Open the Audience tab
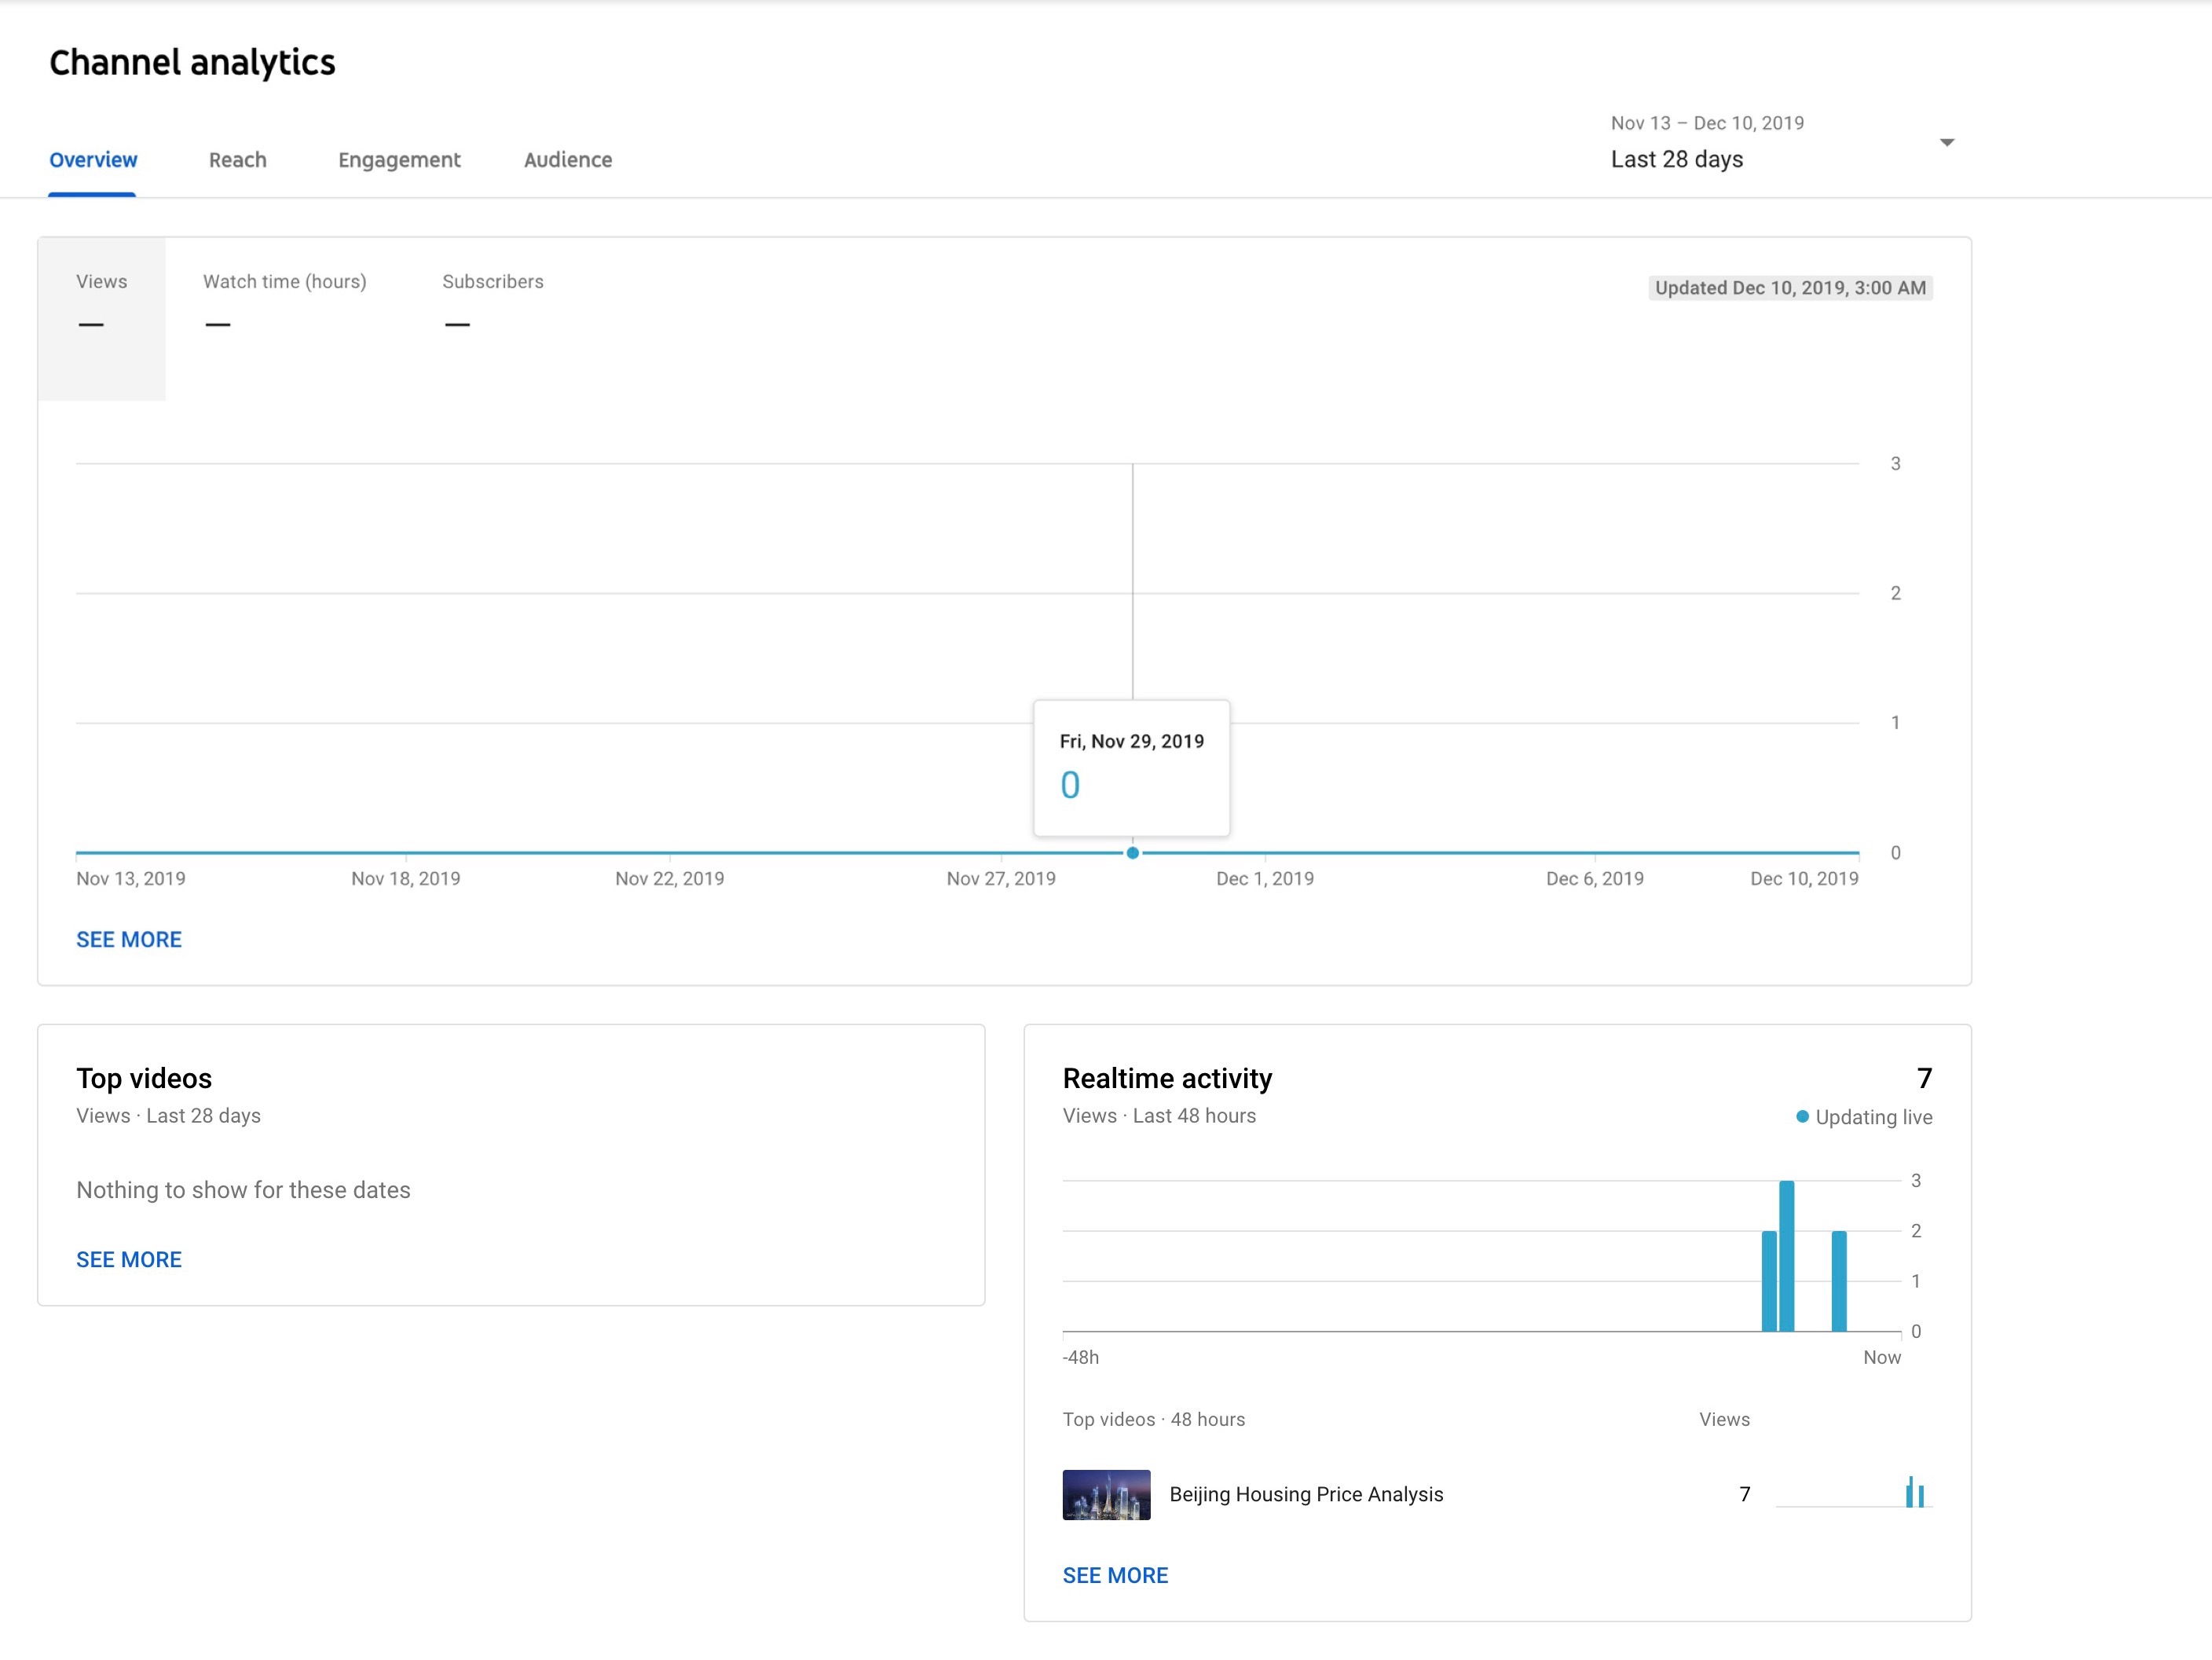2212x1660 pixels. [x=567, y=160]
